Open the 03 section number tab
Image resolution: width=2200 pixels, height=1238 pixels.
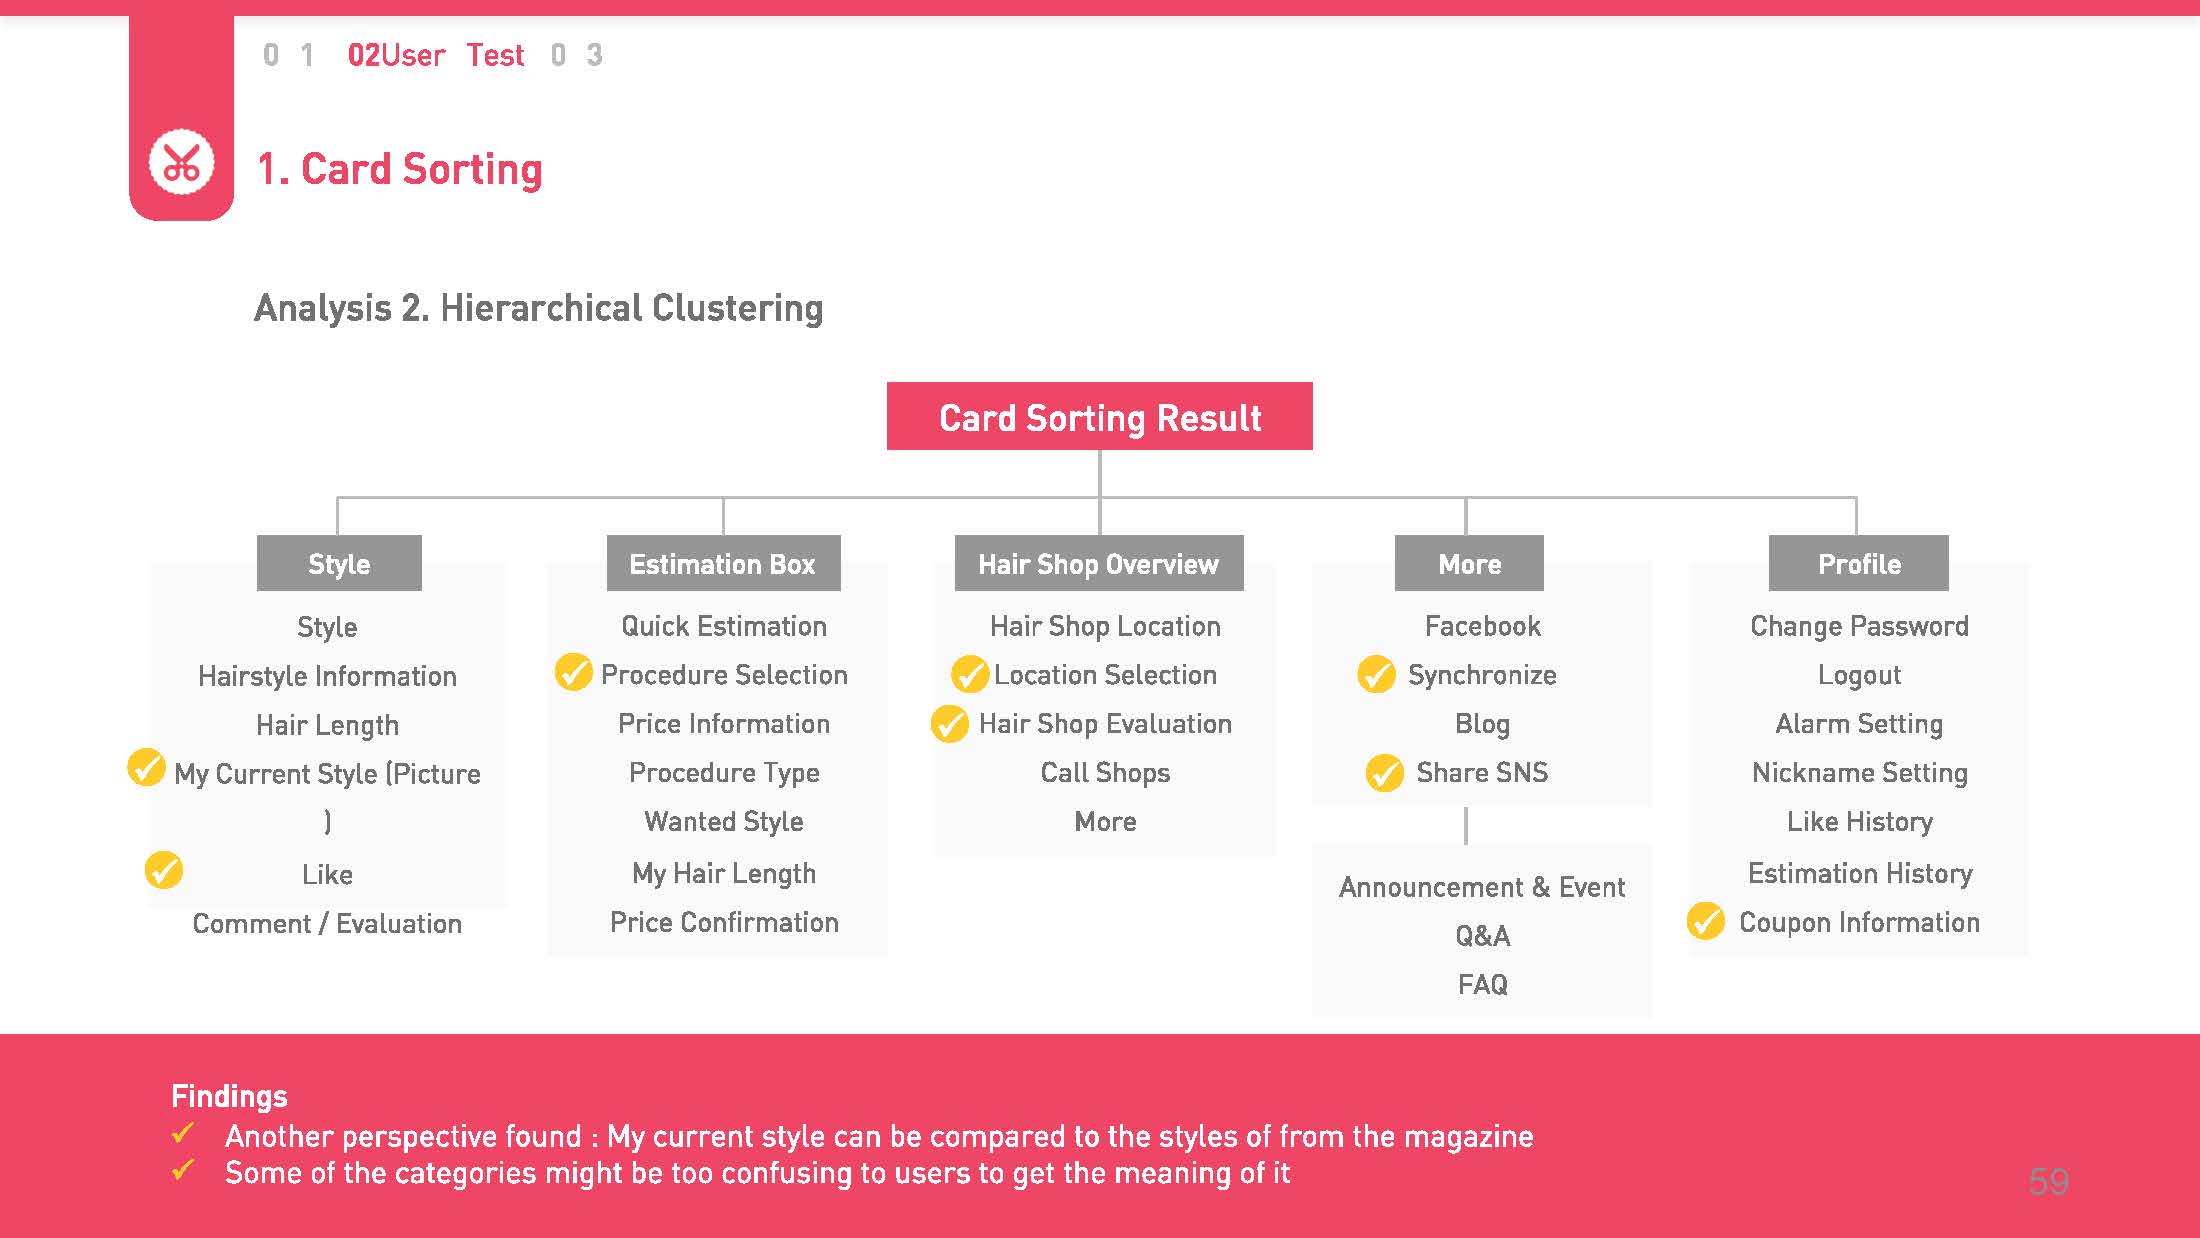point(577,55)
